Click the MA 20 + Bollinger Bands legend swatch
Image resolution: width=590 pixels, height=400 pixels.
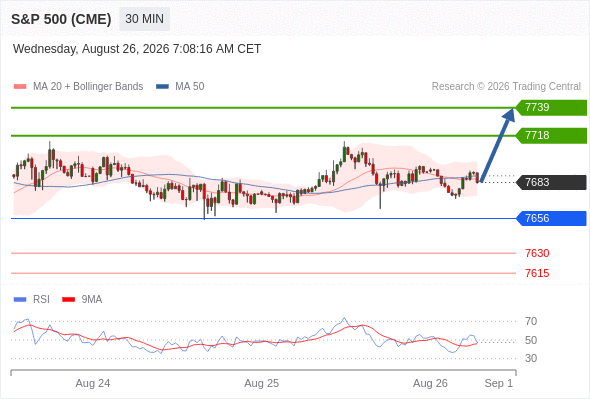[20, 87]
